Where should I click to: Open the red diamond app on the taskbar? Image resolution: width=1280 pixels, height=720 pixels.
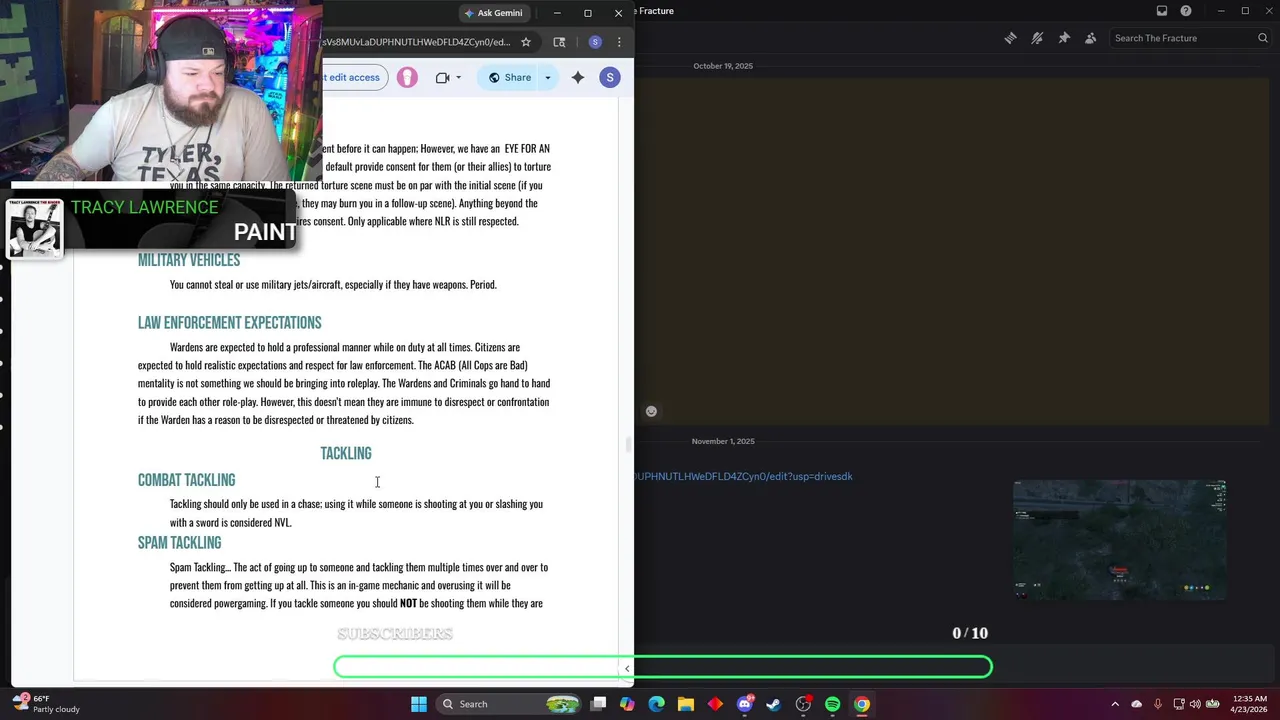pos(715,704)
